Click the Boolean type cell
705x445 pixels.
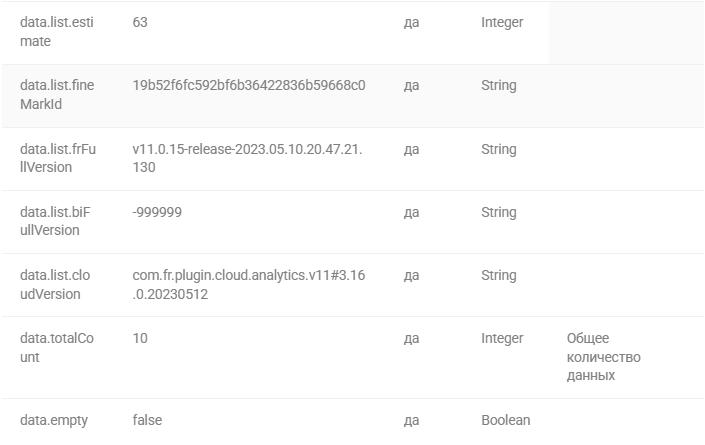[505, 420]
